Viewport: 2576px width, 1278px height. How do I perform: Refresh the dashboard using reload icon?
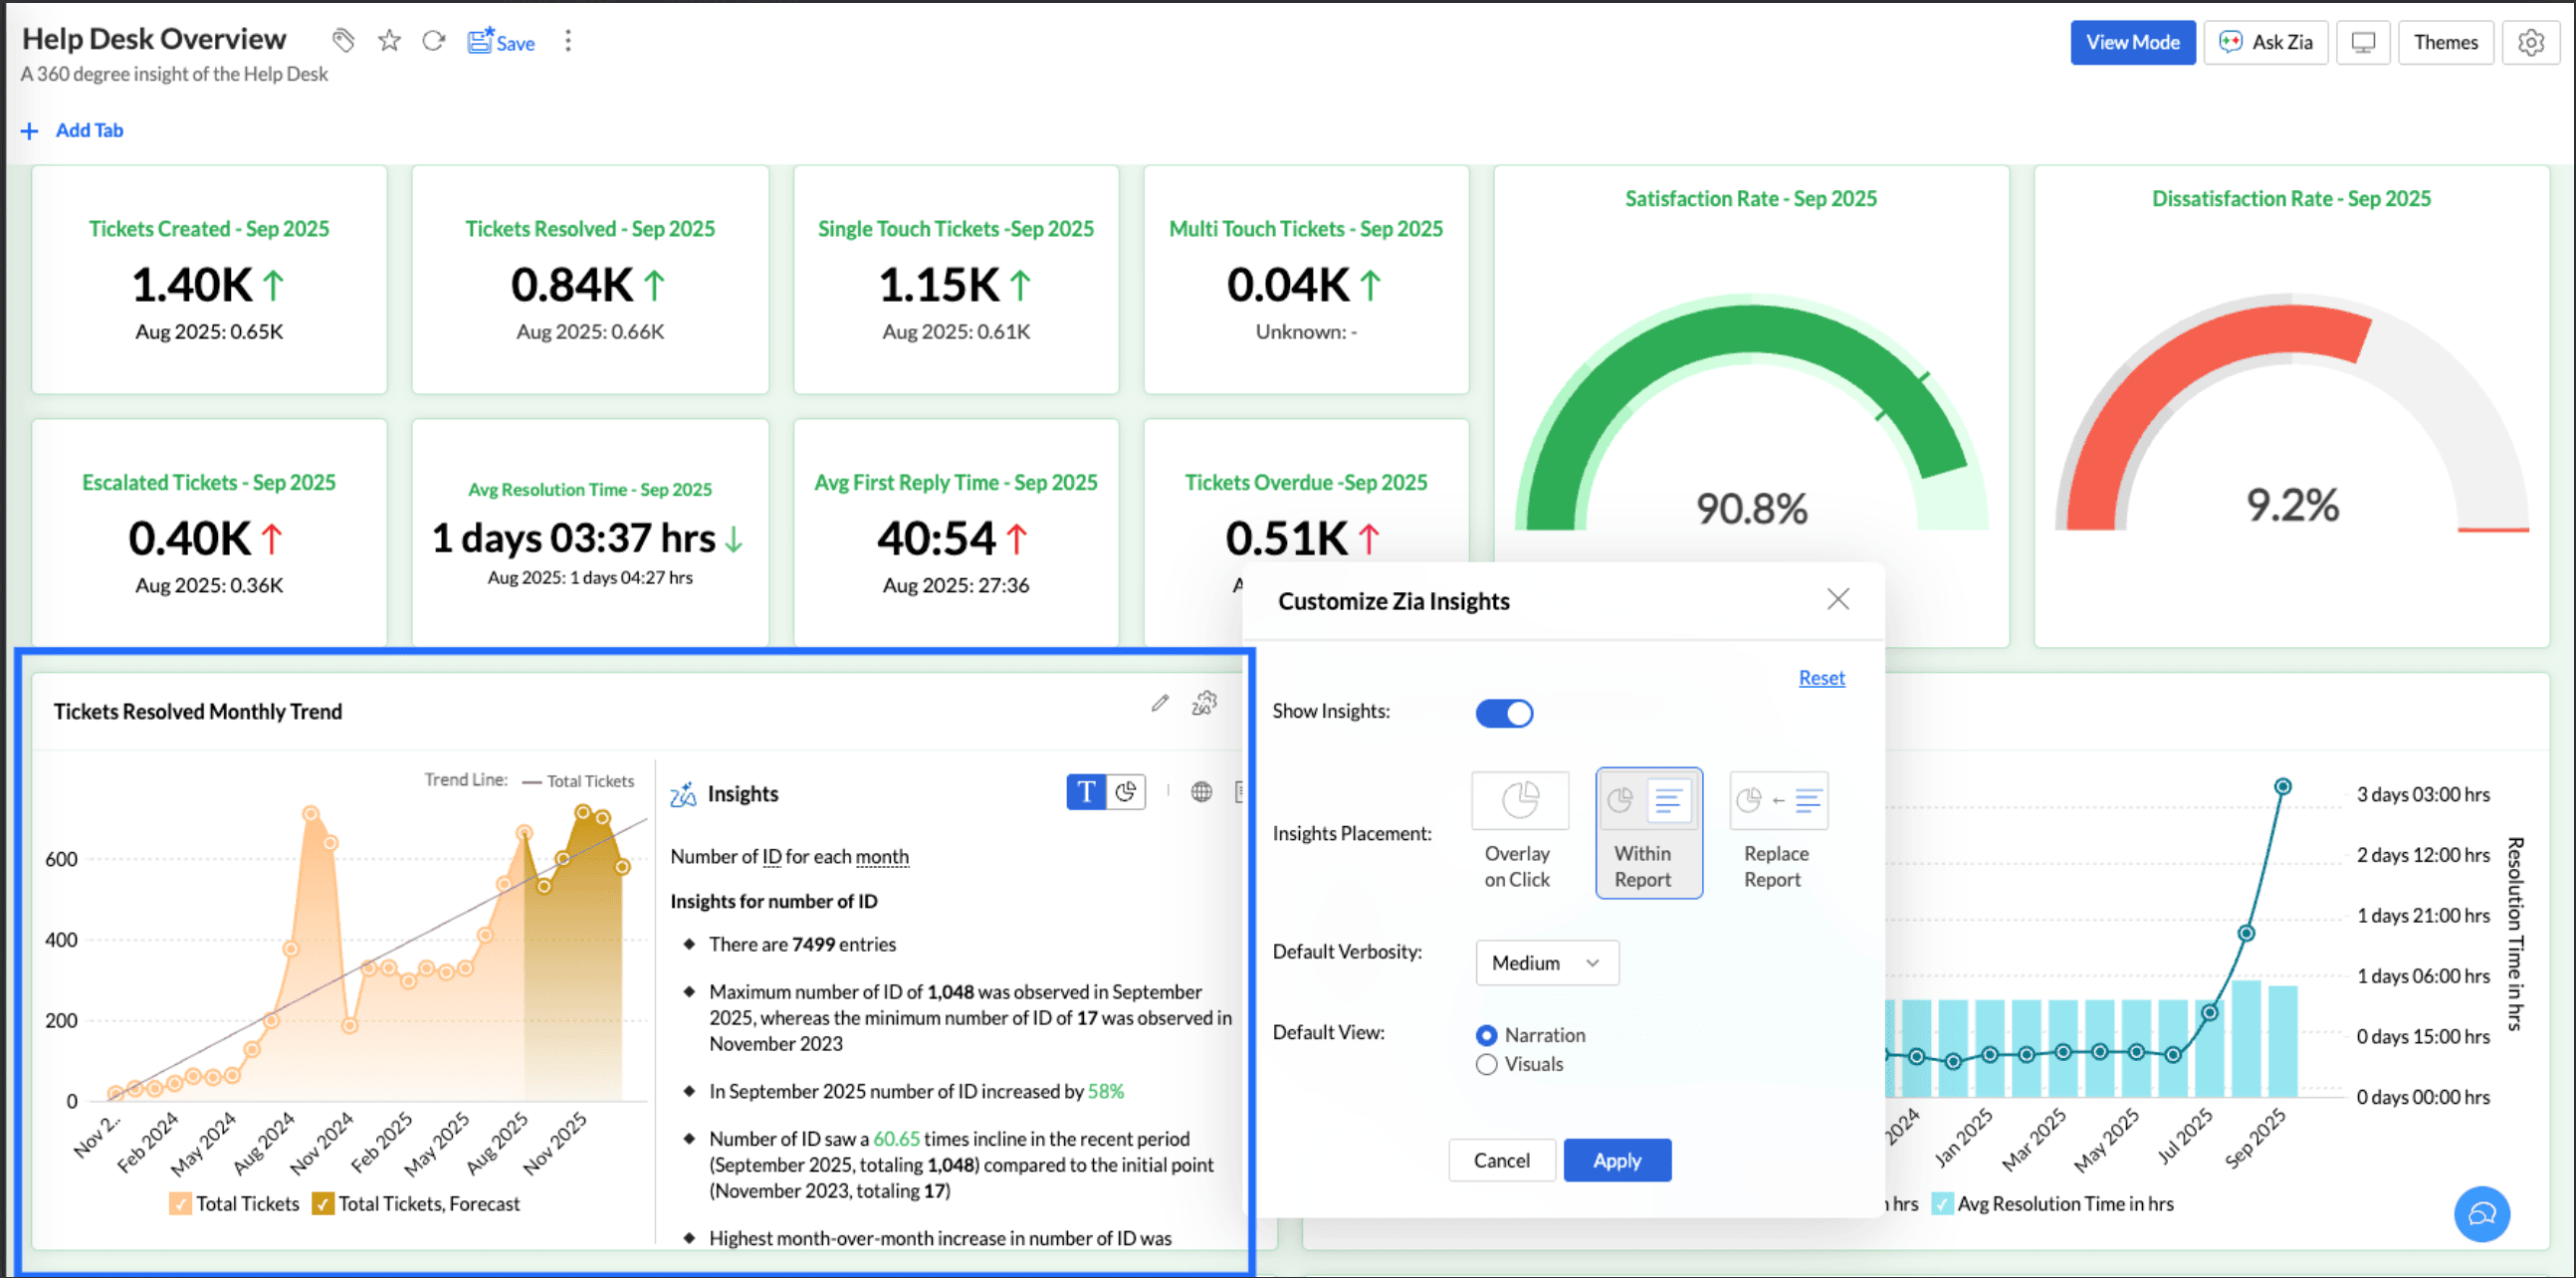(433, 40)
